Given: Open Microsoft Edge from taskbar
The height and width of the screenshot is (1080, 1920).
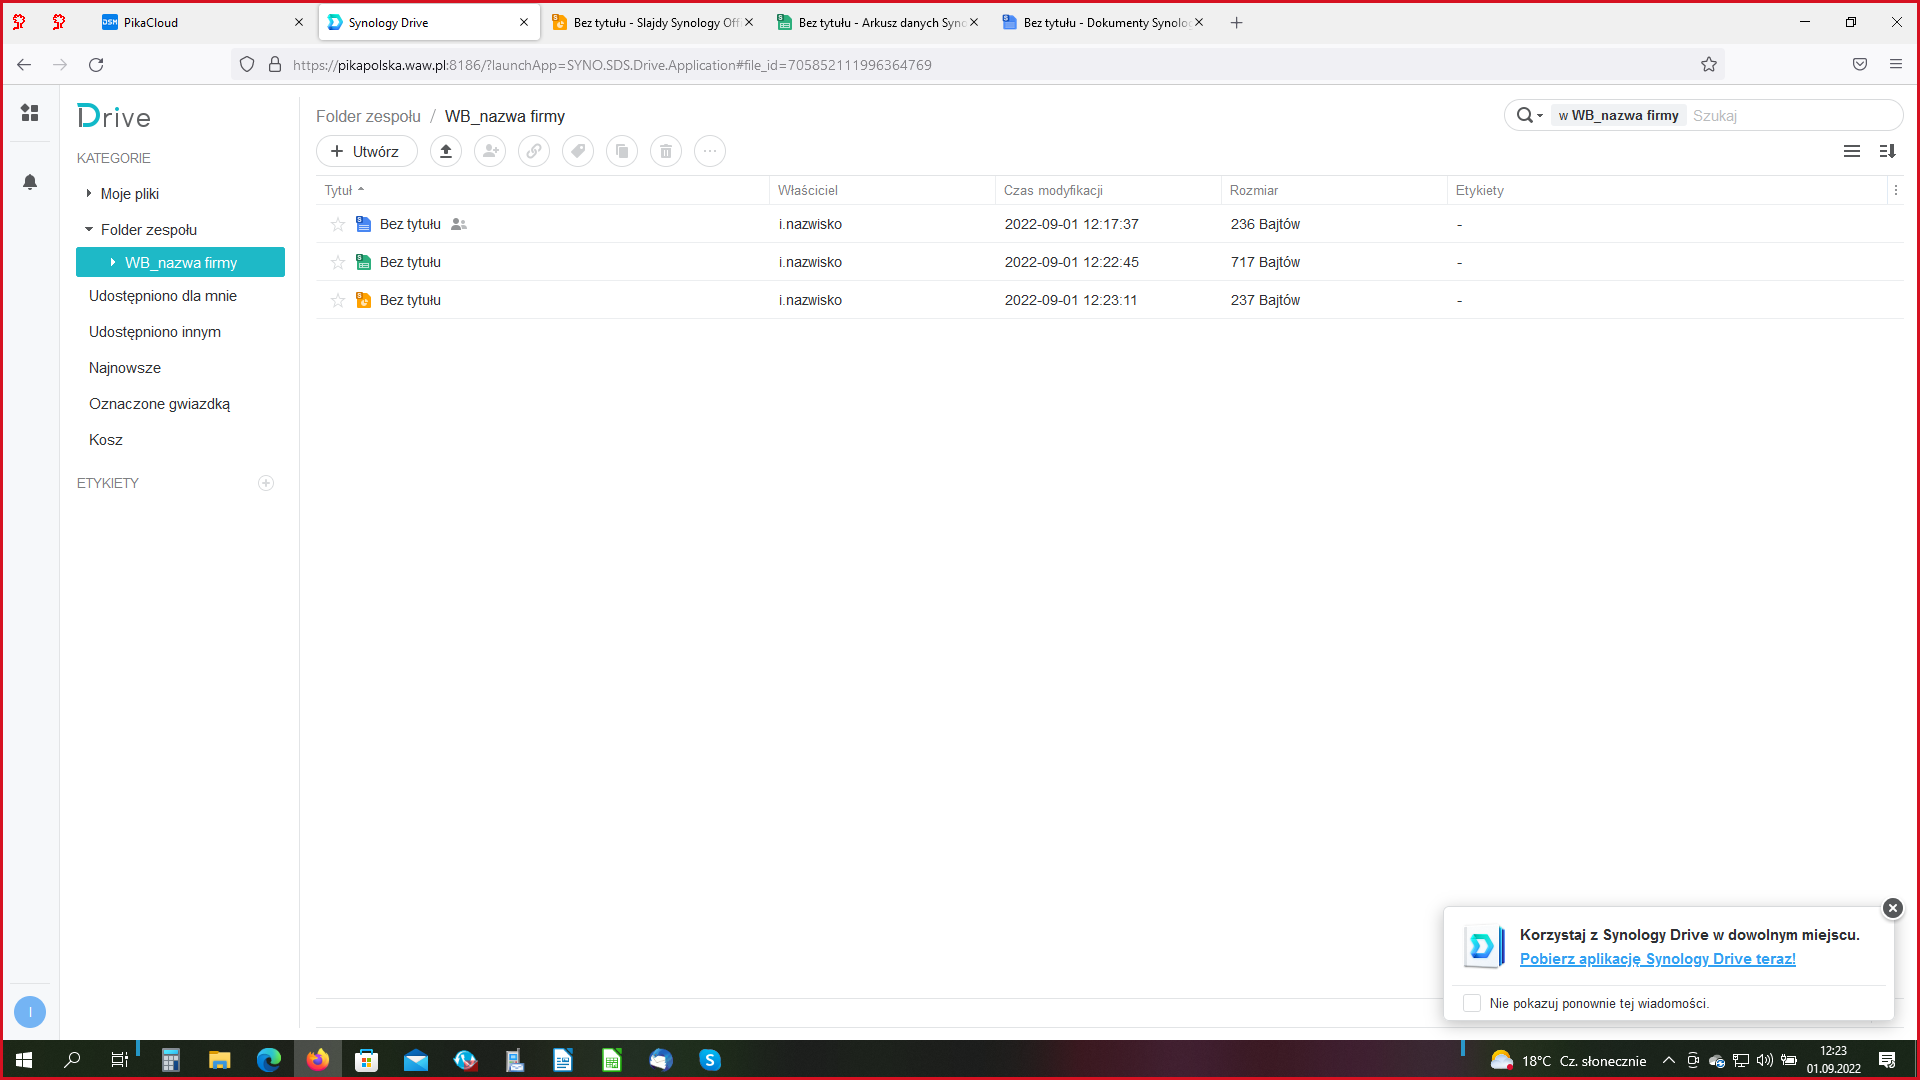Looking at the screenshot, I should point(269,1060).
